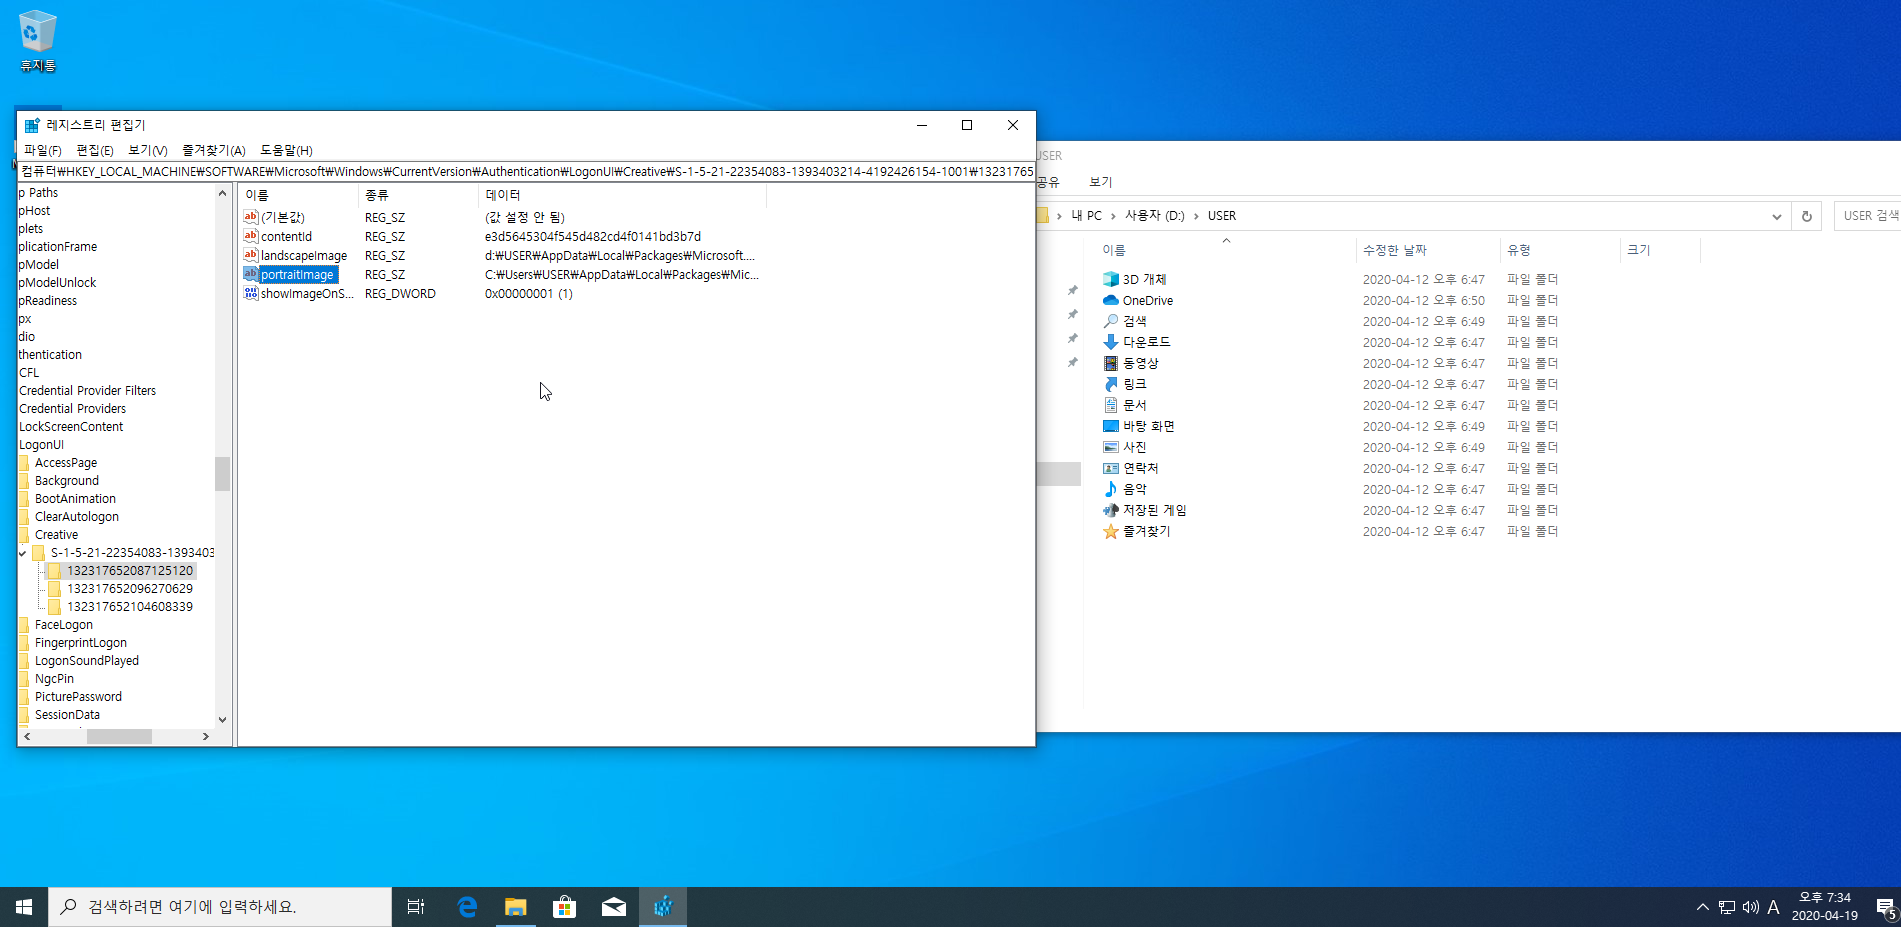Sort Explorer files by 수정한 날짜 column

tap(1395, 250)
